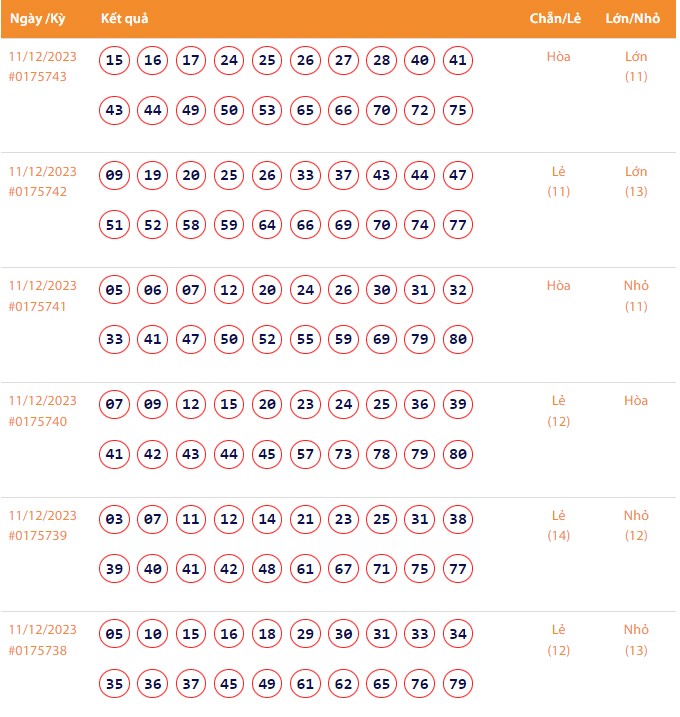Click draw ID #0175741

(x=37, y=306)
